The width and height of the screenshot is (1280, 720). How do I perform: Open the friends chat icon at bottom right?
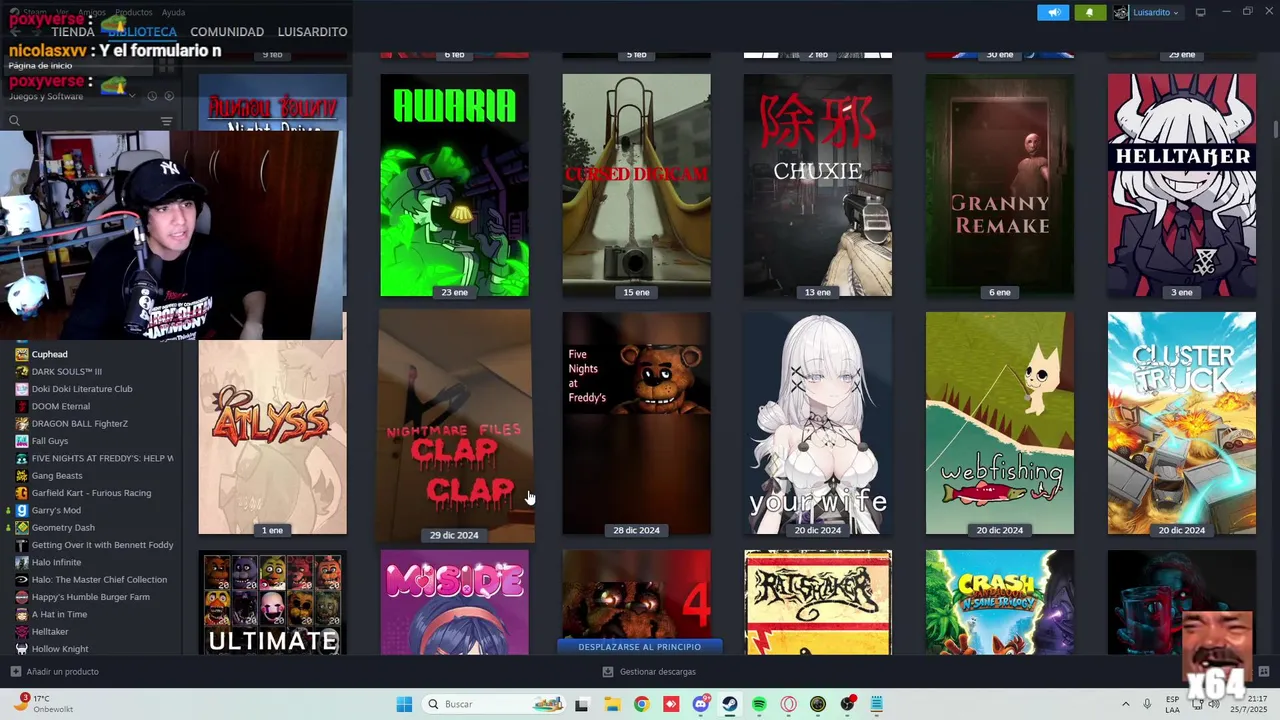point(1263,672)
